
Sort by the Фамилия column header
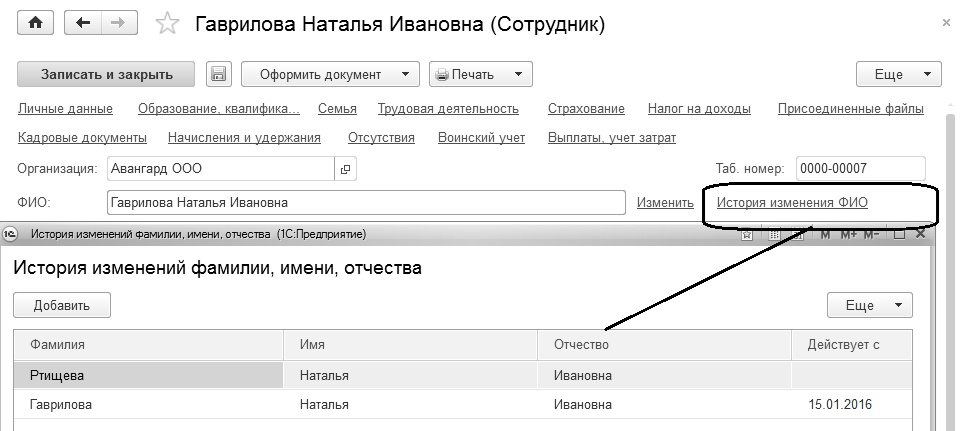[x=148, y=345]
